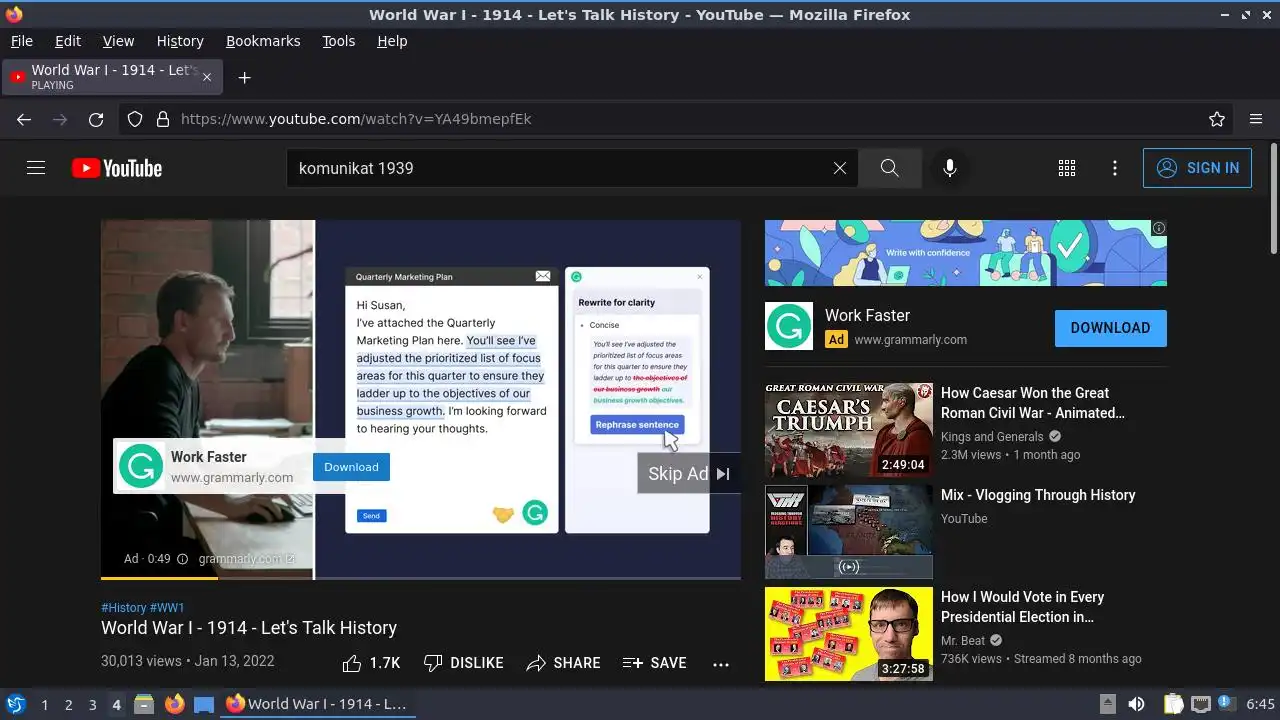Bookmark this page with star icon

(x=1217, y=119)
